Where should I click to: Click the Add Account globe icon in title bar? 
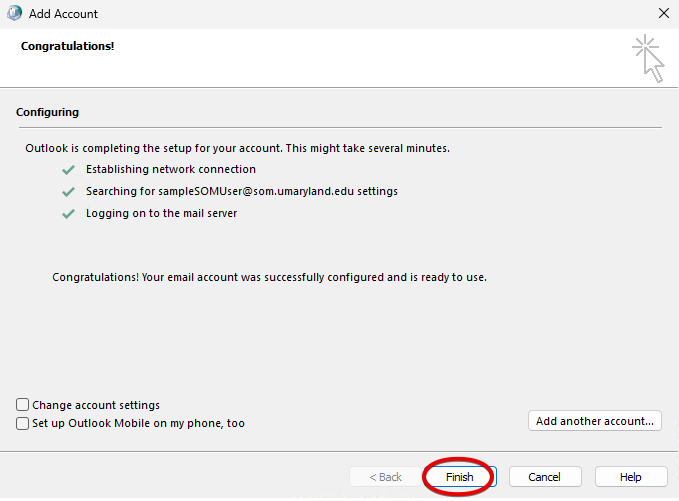[x=14, y=14]
